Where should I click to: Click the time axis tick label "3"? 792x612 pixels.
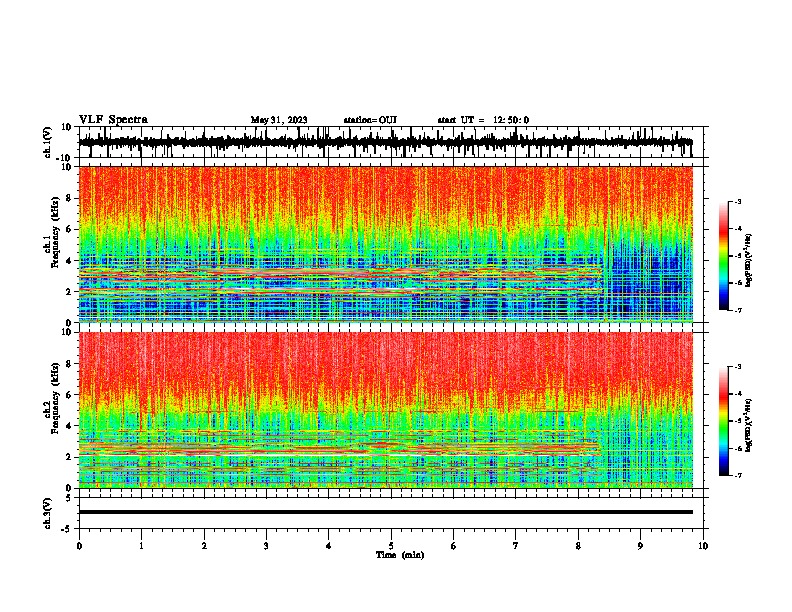[266, 546]
